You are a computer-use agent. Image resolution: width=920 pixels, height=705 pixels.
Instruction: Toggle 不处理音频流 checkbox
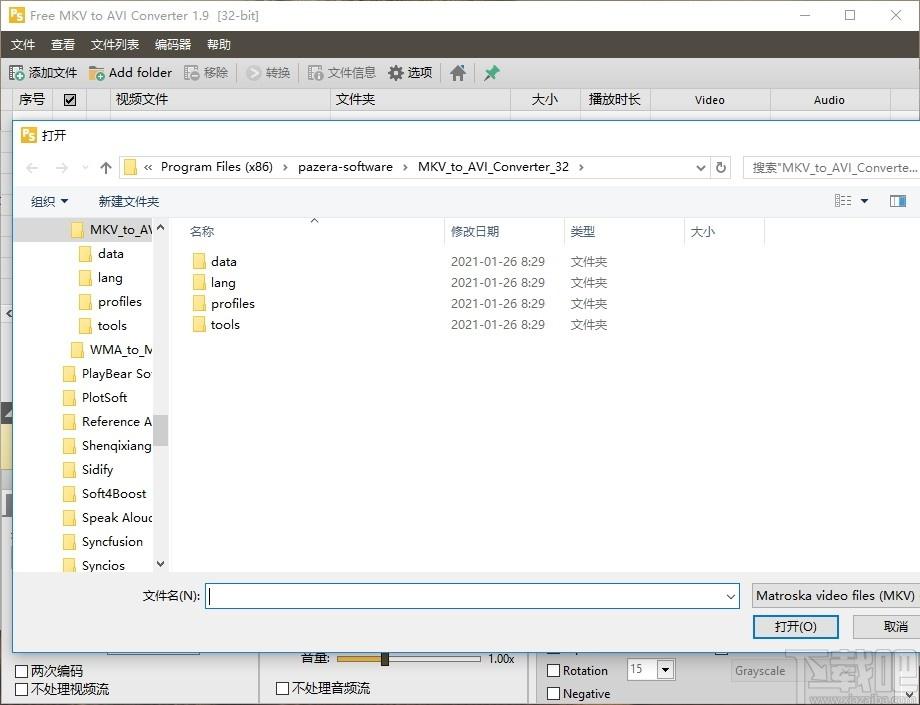[282, 688]
